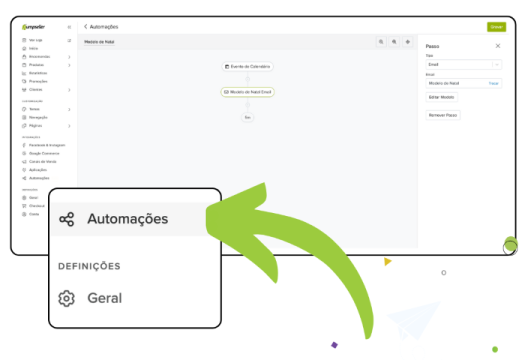525x360 pixels.
Task: Click the gear icon in the enlarged callout
Action: click(x=66, y=298)
